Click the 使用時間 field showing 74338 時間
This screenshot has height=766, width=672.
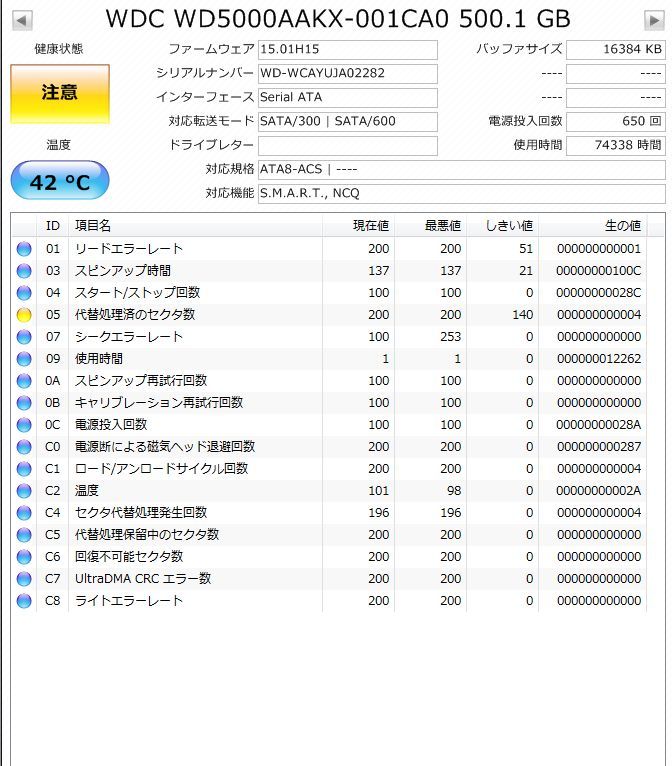(616, 145)
